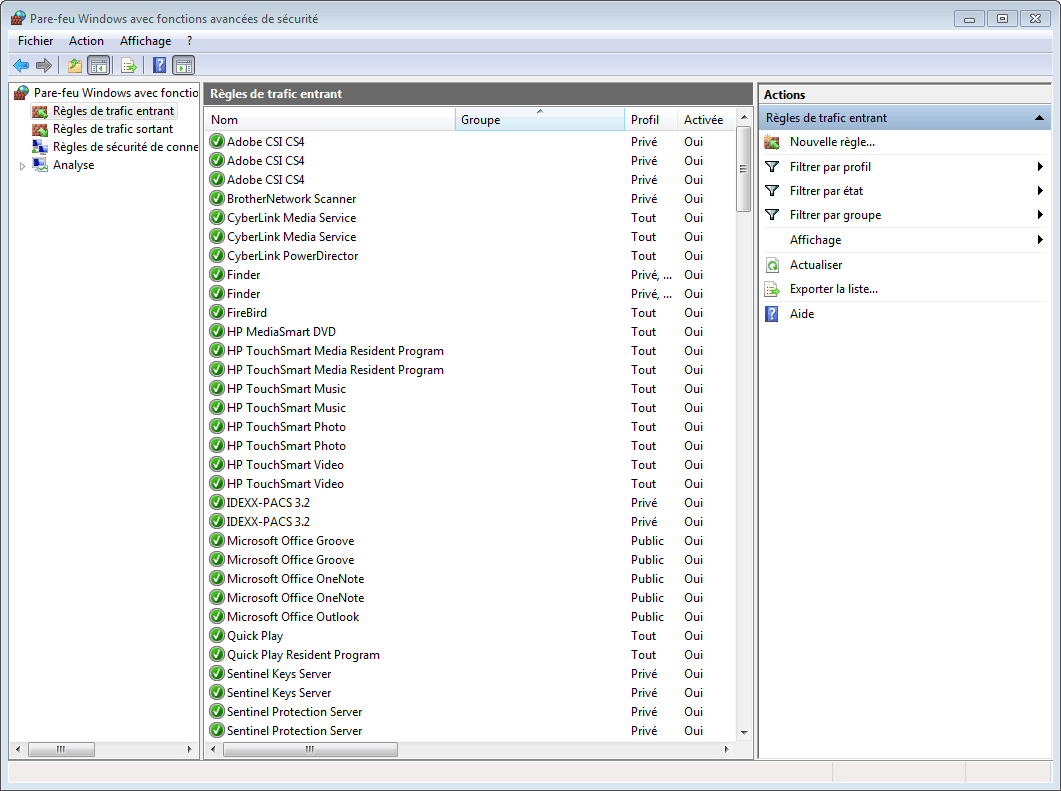
Task: Click Nouvelle règle... in Actions pane
Action: pyautogui.click(x=832, y=142)
